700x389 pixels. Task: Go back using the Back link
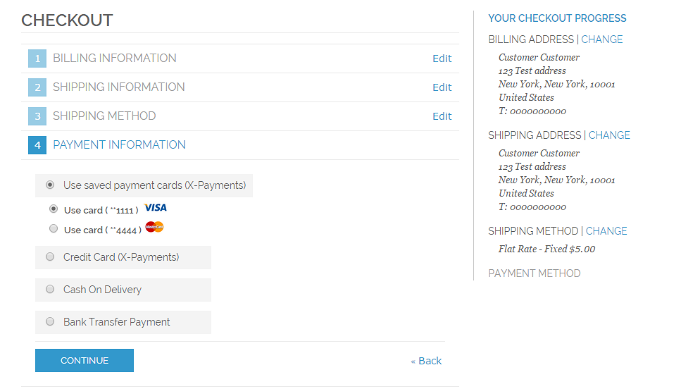[426, 361]
